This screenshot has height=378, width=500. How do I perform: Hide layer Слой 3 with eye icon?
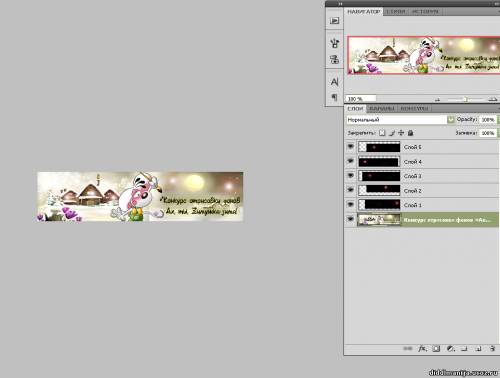350,176
